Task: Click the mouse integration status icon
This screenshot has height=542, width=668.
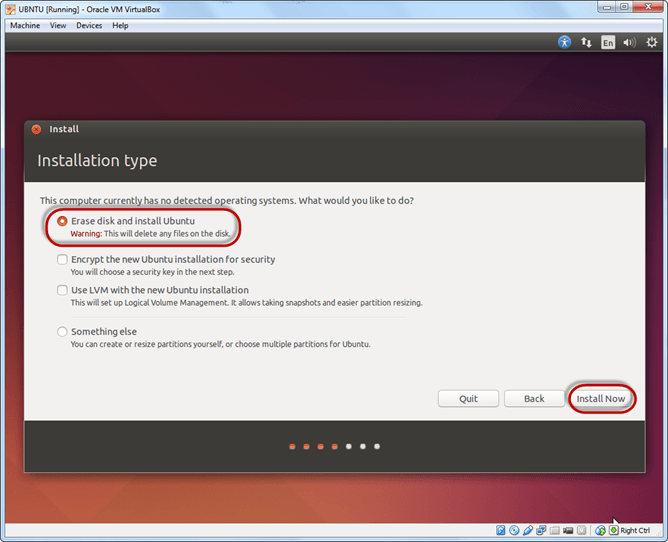Action: pyautogui.click(x=600, y=530)
